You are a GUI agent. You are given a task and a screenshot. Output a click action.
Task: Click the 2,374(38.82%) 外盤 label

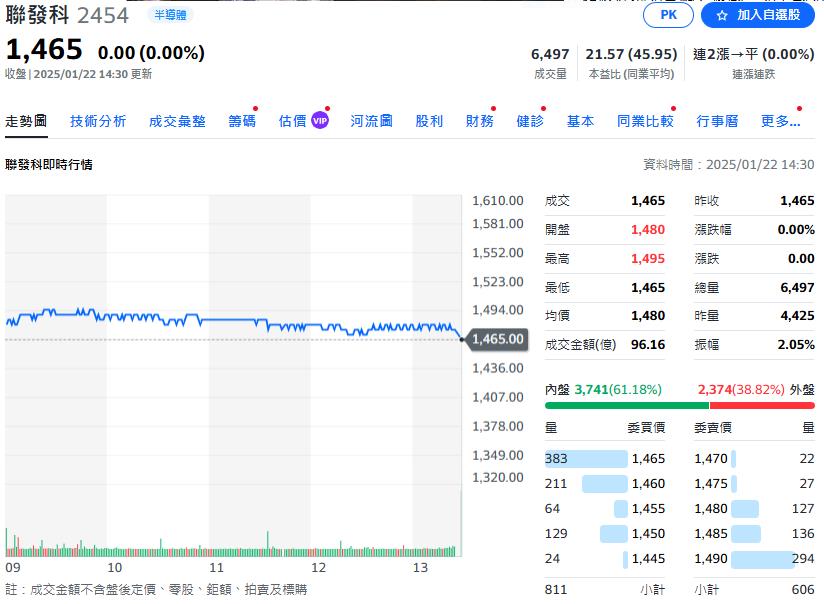coord(756,390)
